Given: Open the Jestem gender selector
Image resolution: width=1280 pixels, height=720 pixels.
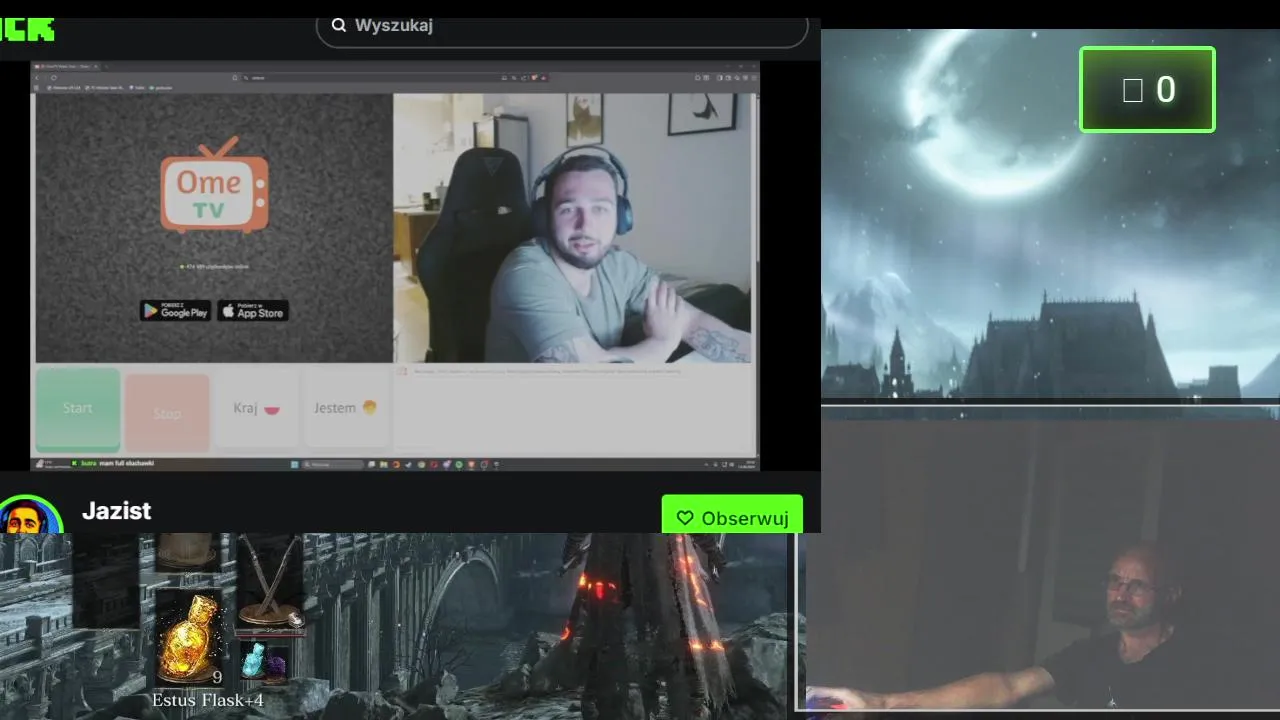Looking at the screenshot, I should [345, 408].
